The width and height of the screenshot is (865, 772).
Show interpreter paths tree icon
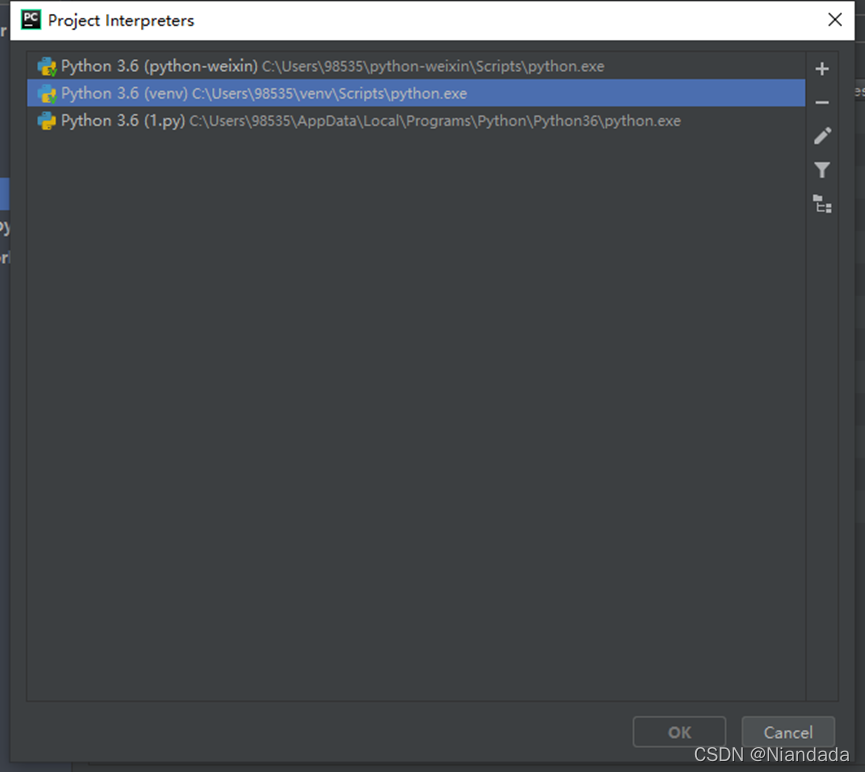[x=822, y=204]
